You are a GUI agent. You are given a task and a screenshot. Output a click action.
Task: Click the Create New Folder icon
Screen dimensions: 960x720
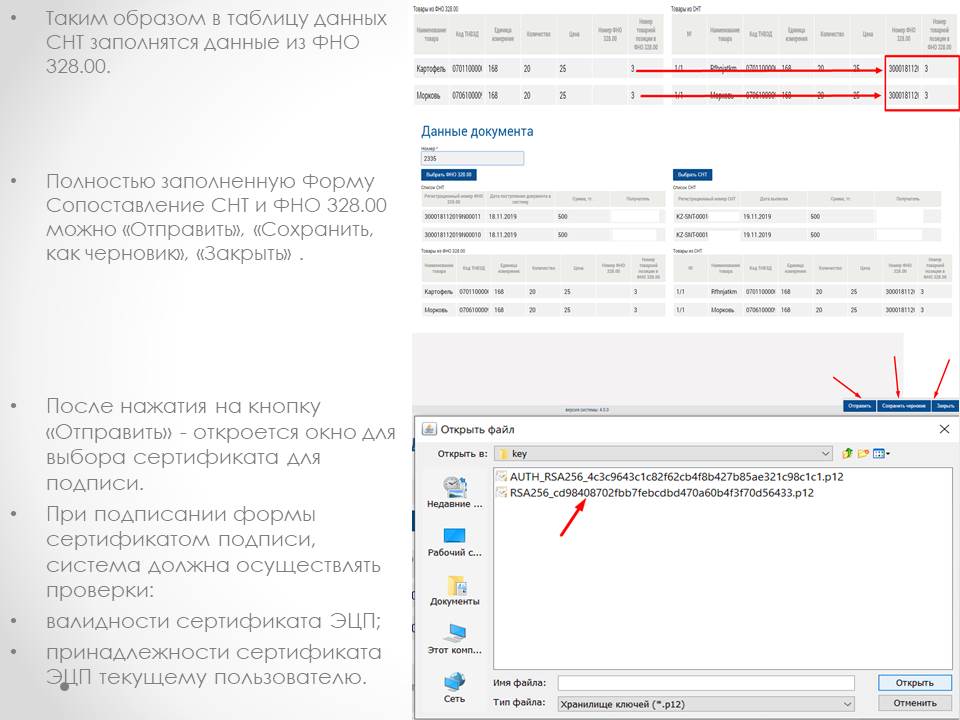863,453
